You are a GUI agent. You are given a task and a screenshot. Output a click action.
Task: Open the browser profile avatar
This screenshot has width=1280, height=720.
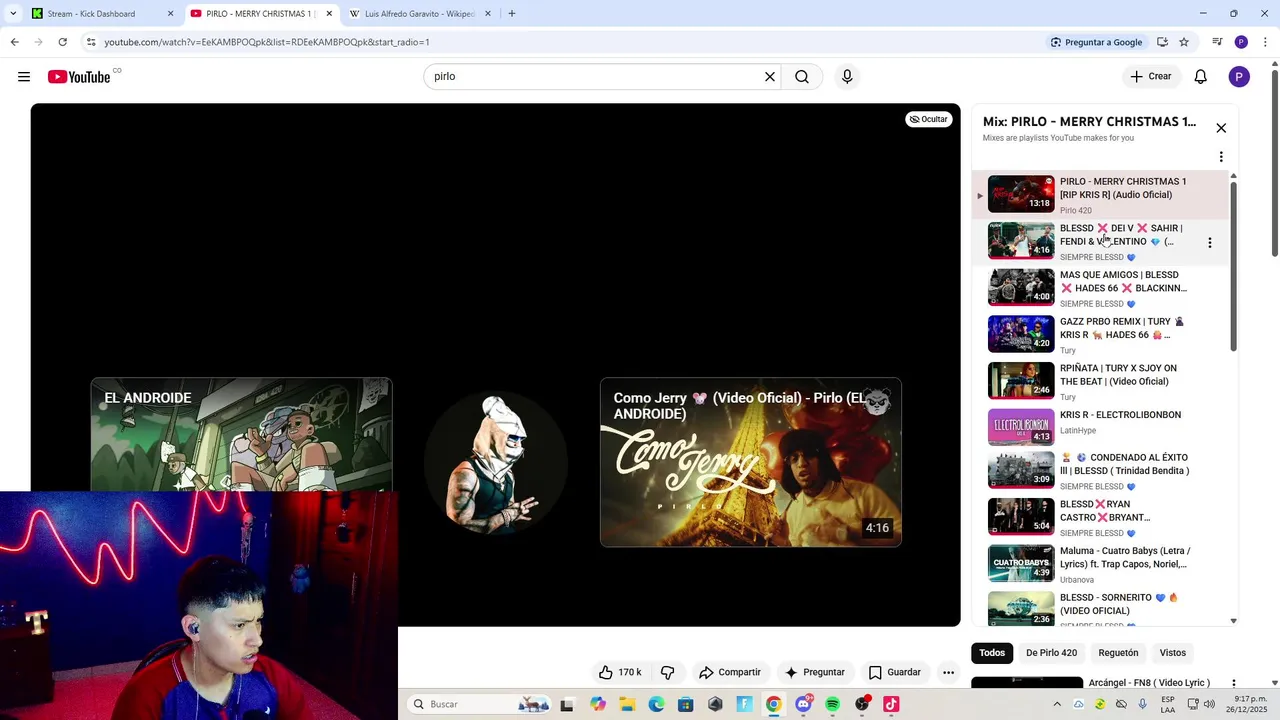click(1241, 42)
